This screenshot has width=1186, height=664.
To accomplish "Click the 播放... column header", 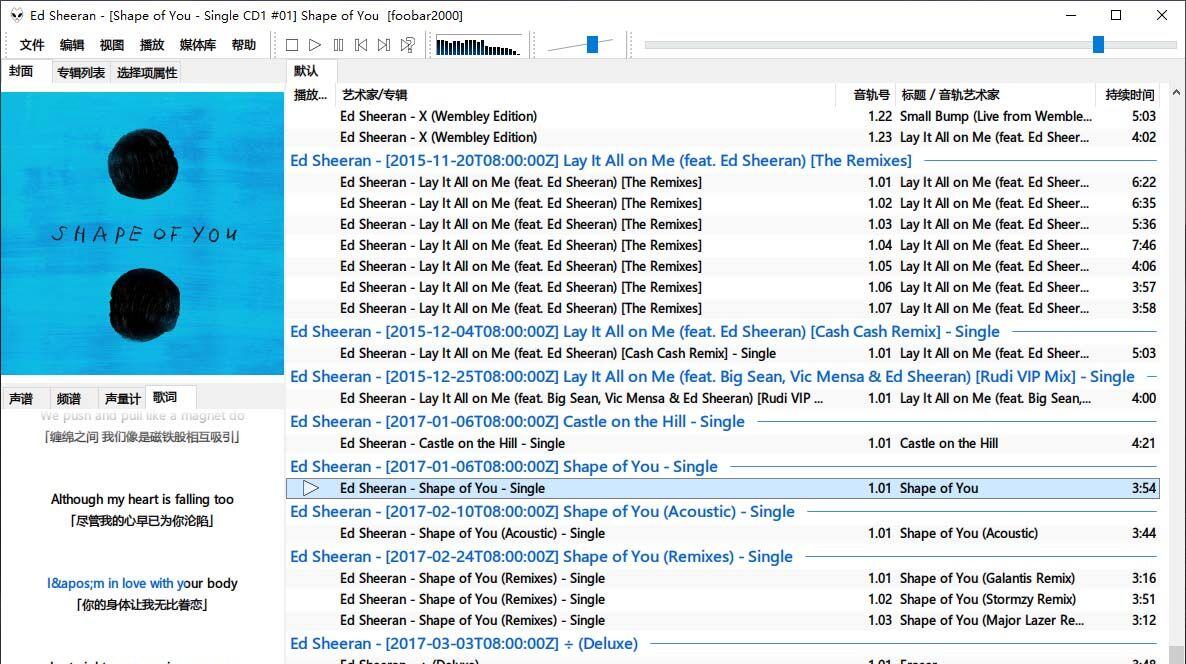I will 310,95.
